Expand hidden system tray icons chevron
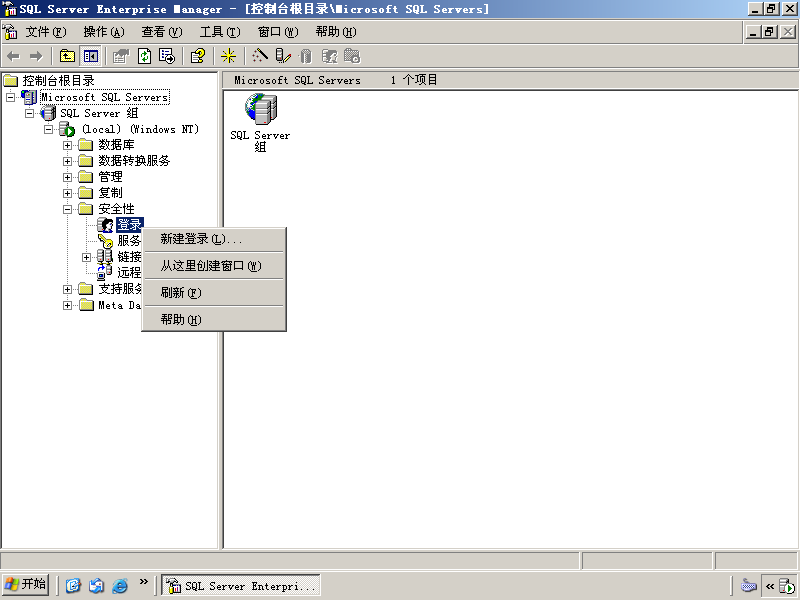The width and height of the screenshot is (800, 600). click(770, 586)
